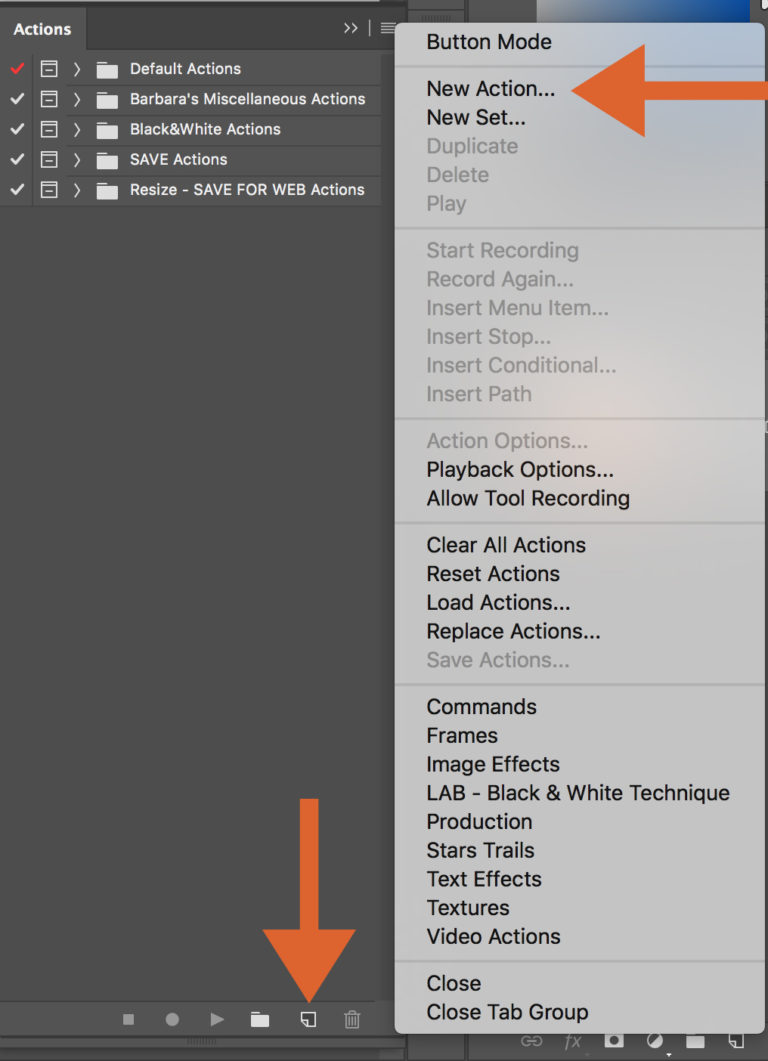Screen dimensions: 768x1061
Task: Expand Barbara's Miscellaneous Actions set
Action: click(x=77, y=99)
